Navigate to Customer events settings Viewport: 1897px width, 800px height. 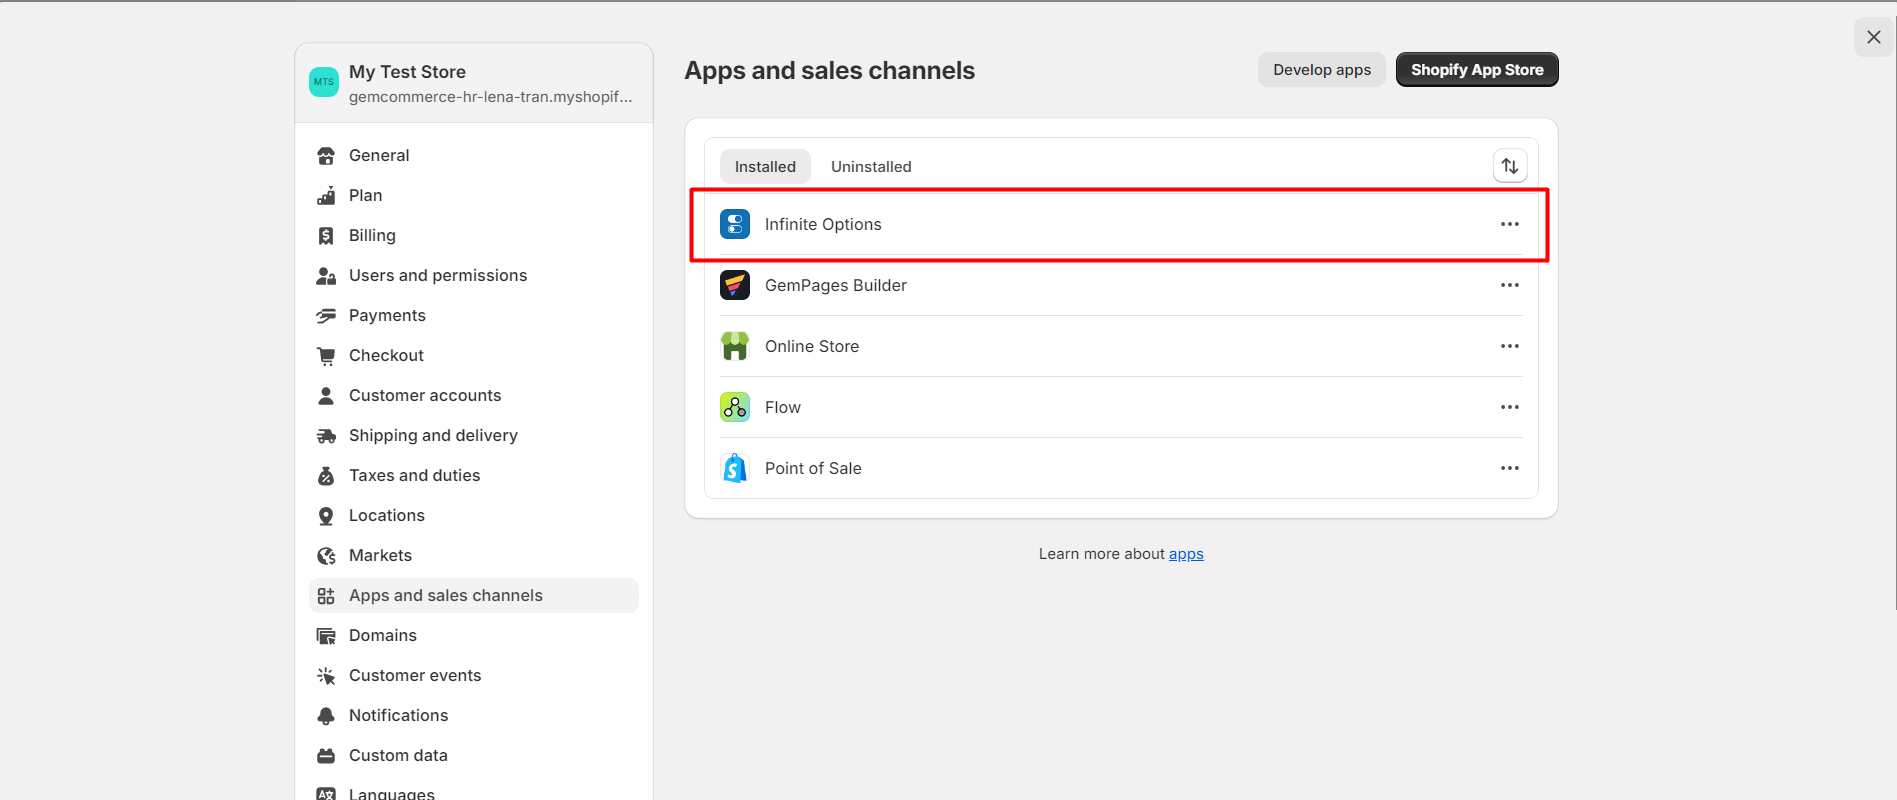tap(414, 675)
